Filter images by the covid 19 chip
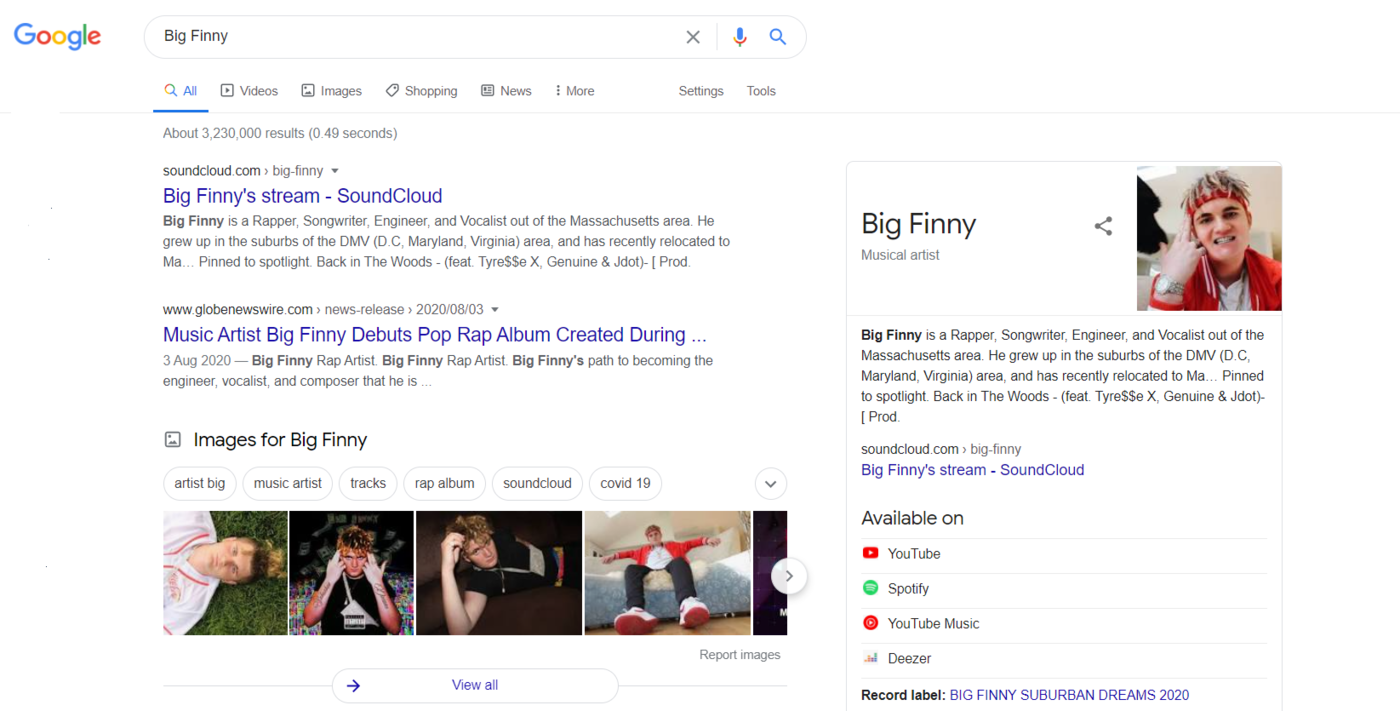 [625, 484]
